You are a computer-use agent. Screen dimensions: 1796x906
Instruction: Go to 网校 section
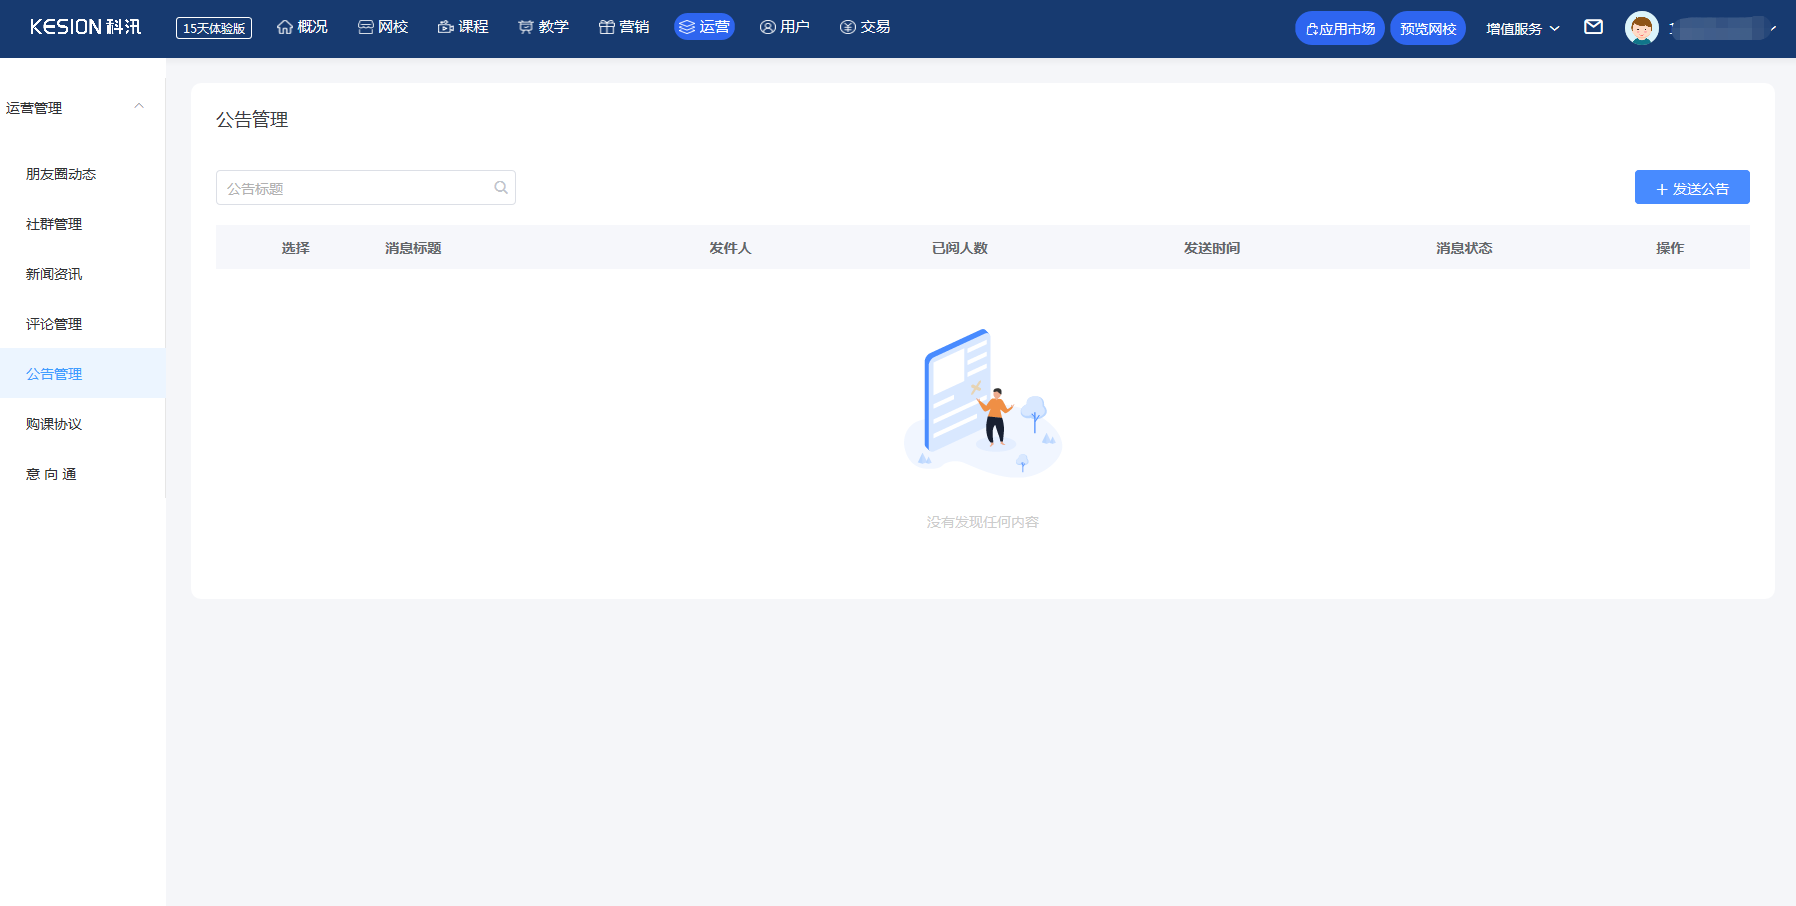pyautogui.click(x=383, y=27)
